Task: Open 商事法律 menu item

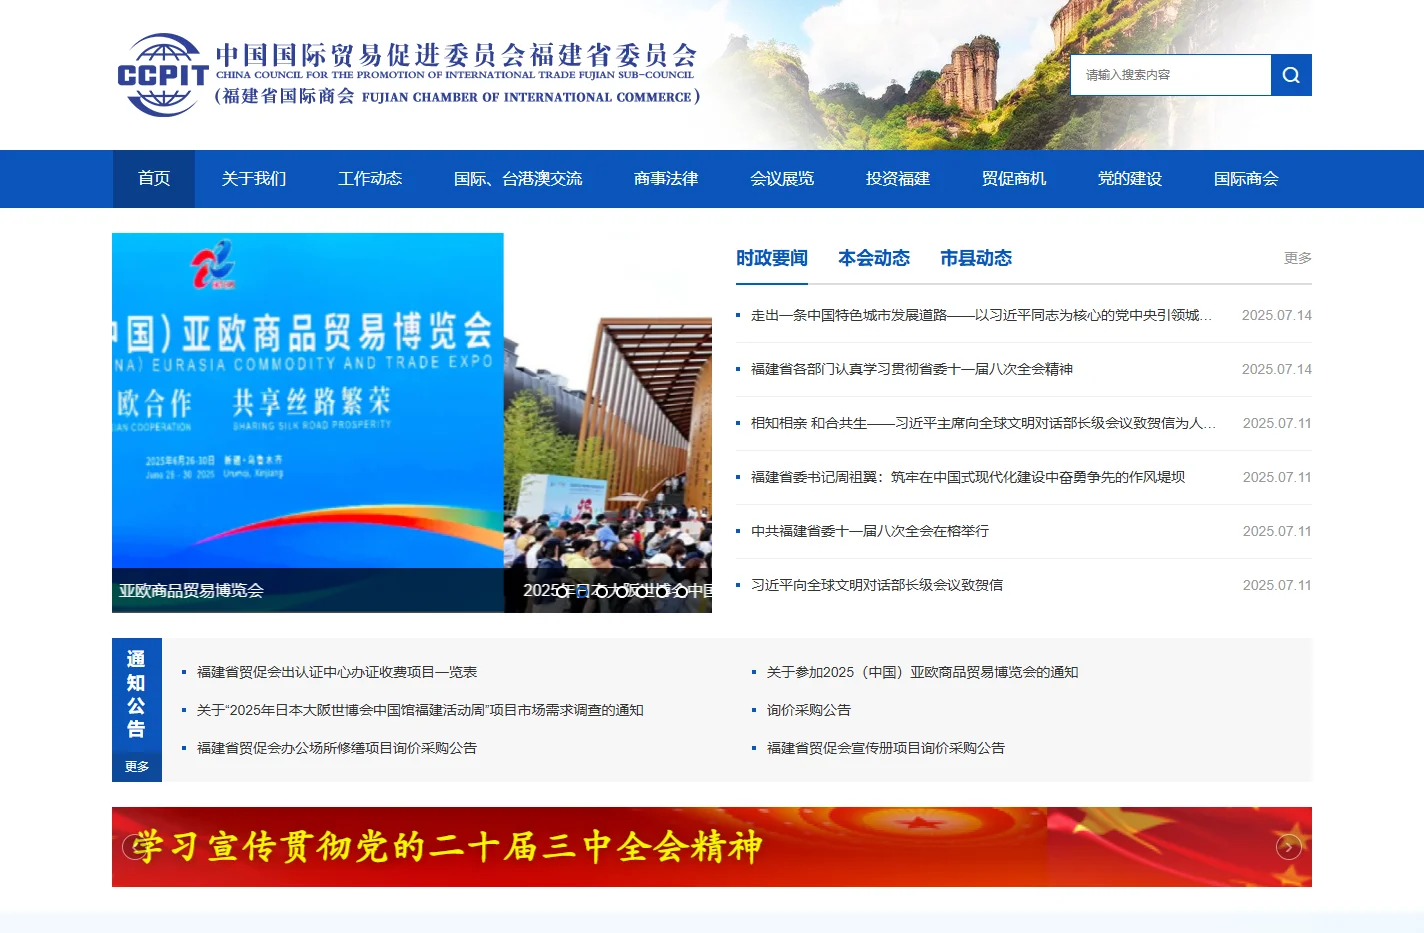Action: pos(666,179)
